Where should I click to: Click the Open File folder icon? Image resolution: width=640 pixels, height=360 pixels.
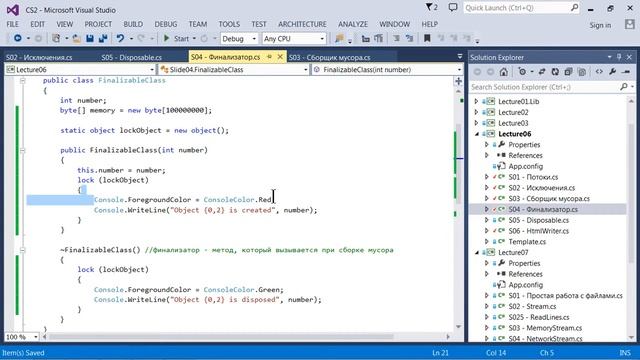coord(76,39)
